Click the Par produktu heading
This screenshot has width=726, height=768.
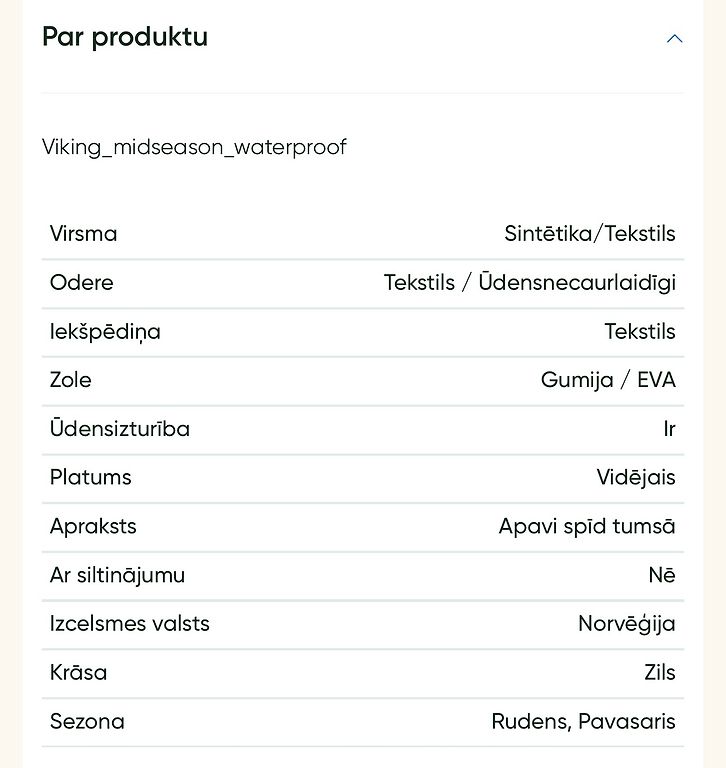(125, 37)
